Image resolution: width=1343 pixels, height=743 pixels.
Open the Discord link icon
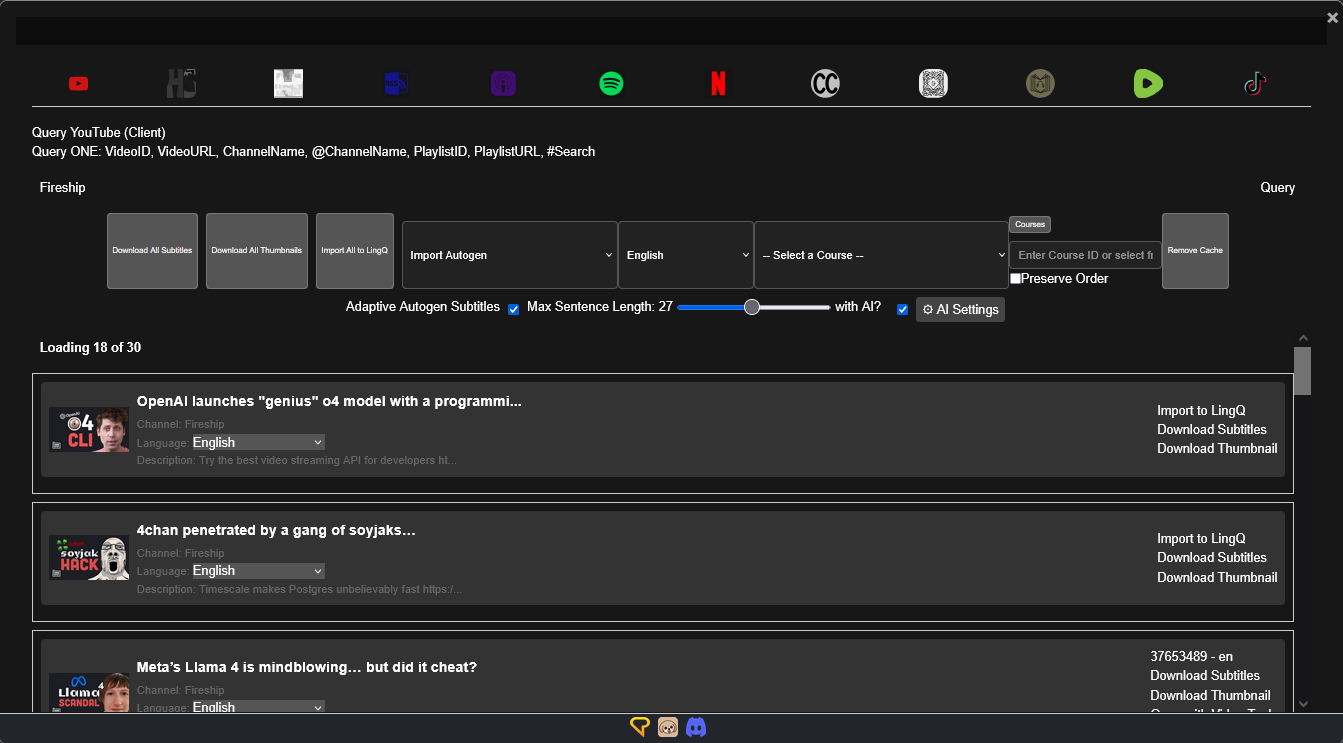(696, 727)
